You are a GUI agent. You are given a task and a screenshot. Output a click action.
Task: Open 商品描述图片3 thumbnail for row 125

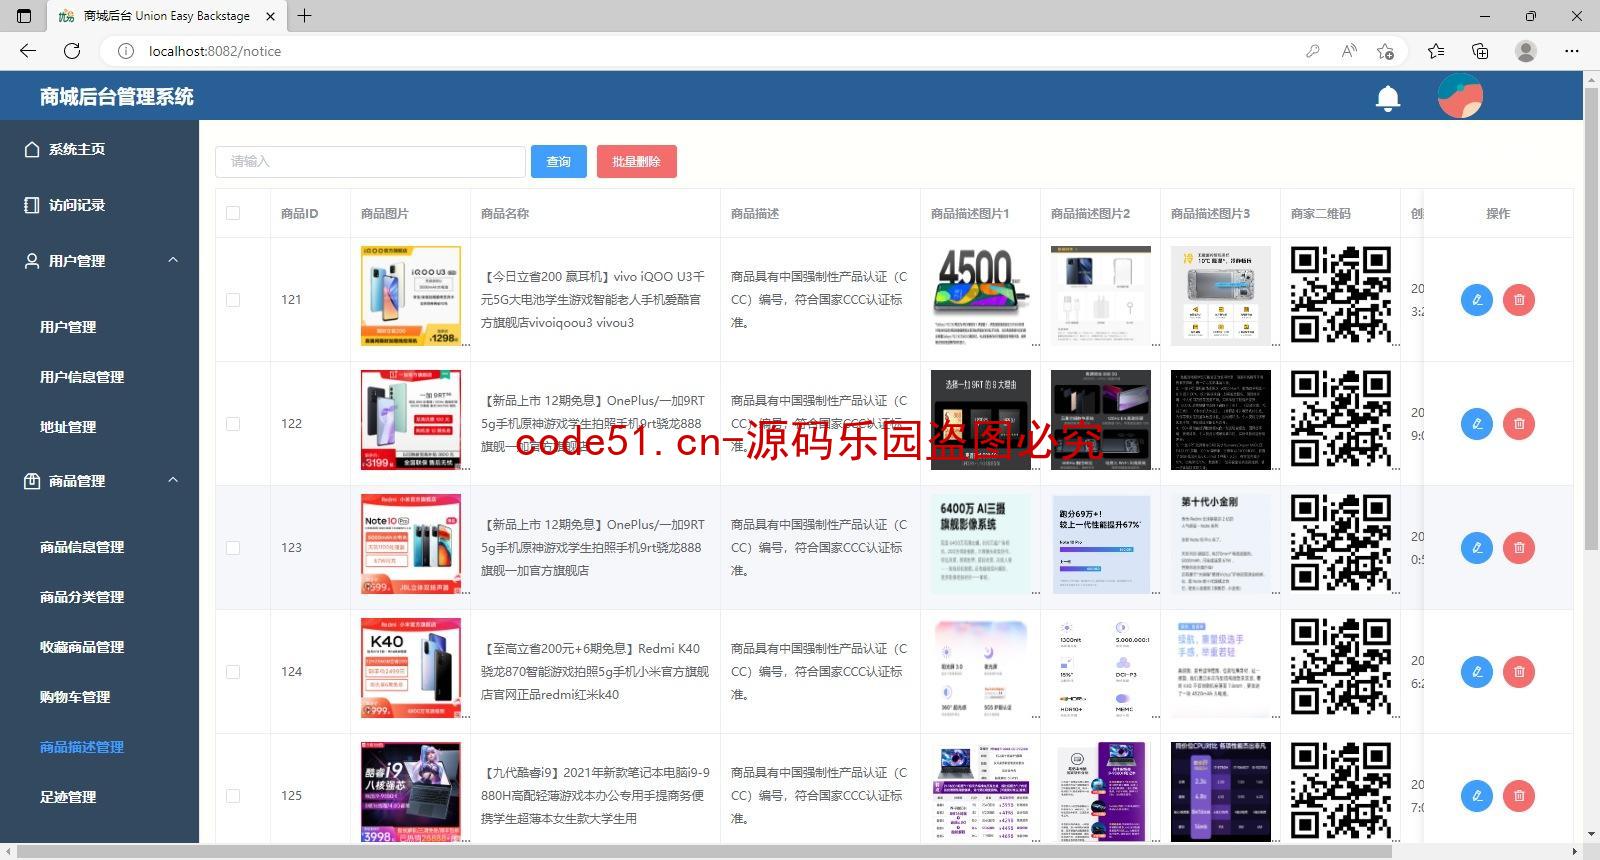[1221, 792]
